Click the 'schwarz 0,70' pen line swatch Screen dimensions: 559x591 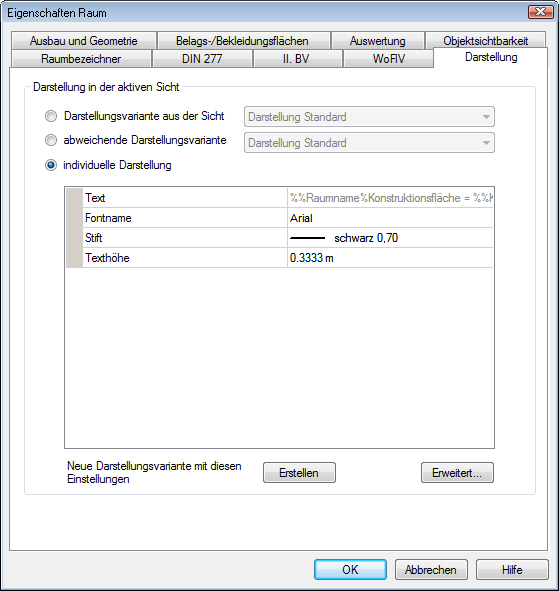pyautogui.click(x=307, y=238)
